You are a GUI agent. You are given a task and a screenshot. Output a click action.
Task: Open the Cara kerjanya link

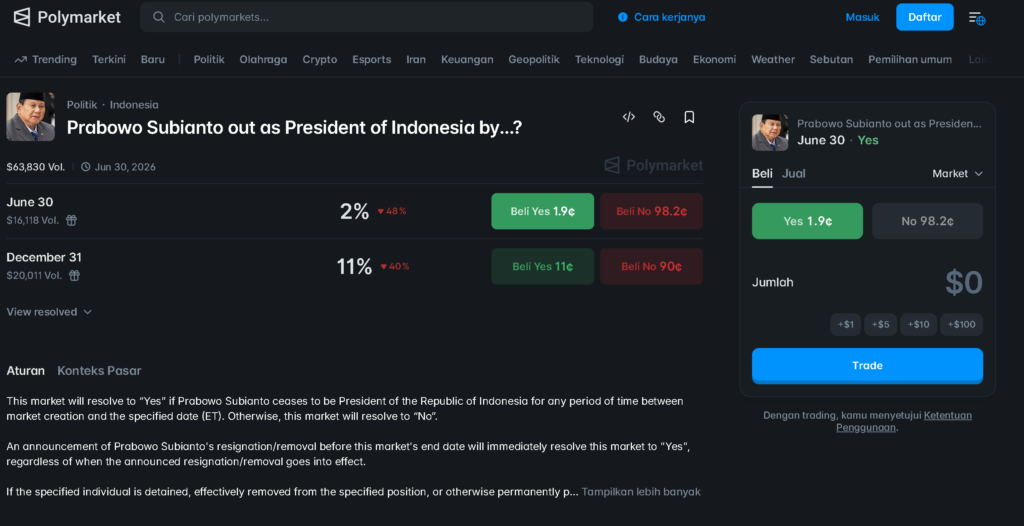pyautogui.click(x=669, y=17)
